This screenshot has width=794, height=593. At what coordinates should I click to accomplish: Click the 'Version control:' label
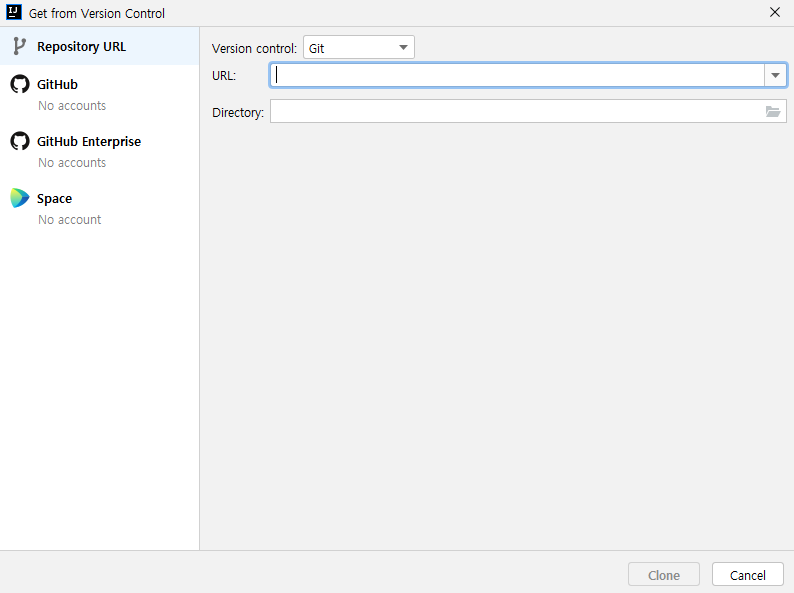click(x=254, y=49)
